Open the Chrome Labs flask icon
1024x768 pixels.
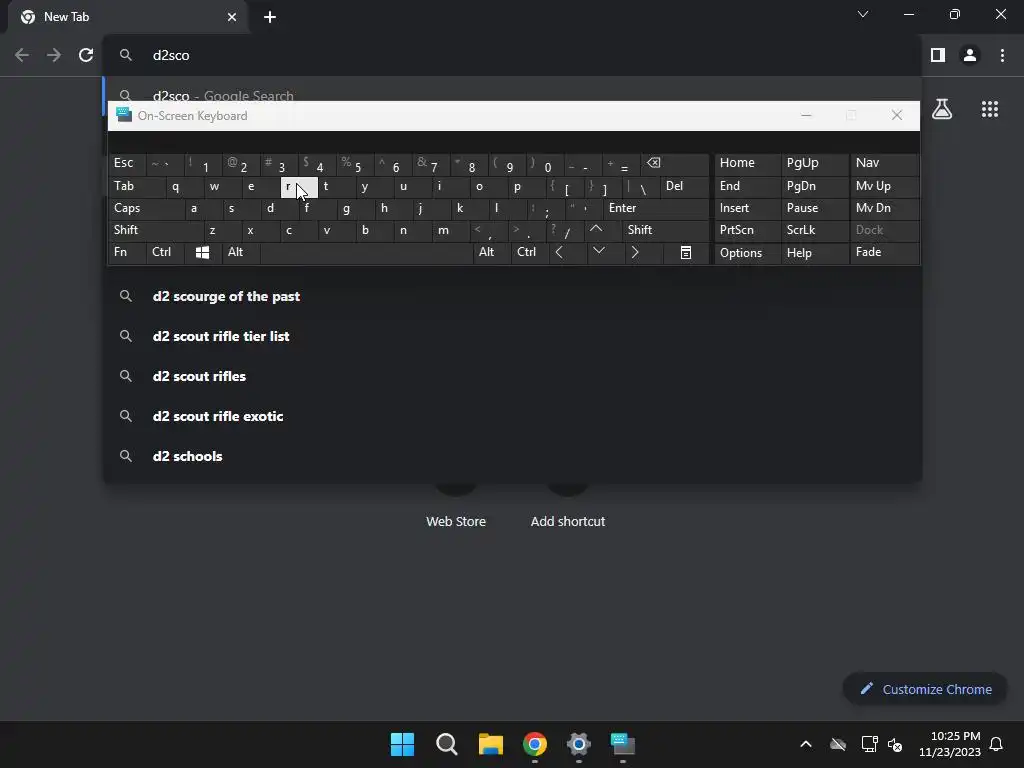942,109
